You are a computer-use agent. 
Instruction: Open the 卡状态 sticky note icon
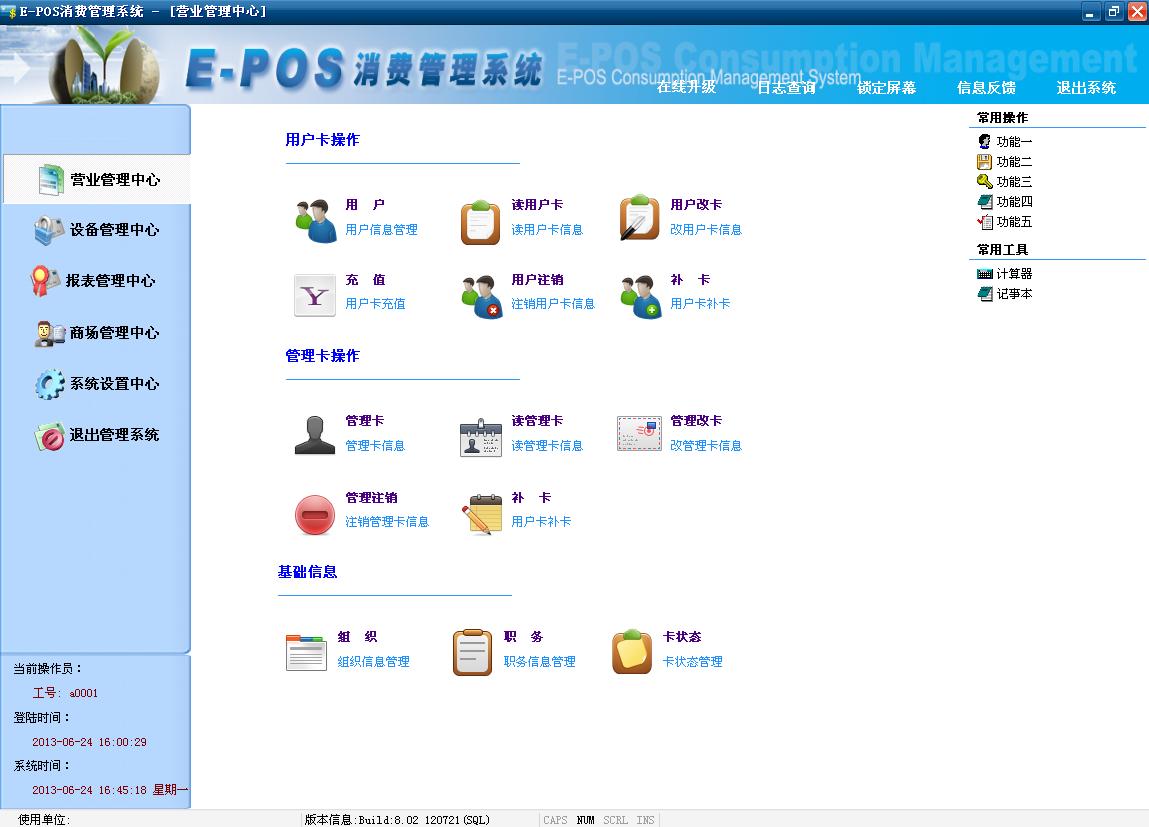coord(632,652)
